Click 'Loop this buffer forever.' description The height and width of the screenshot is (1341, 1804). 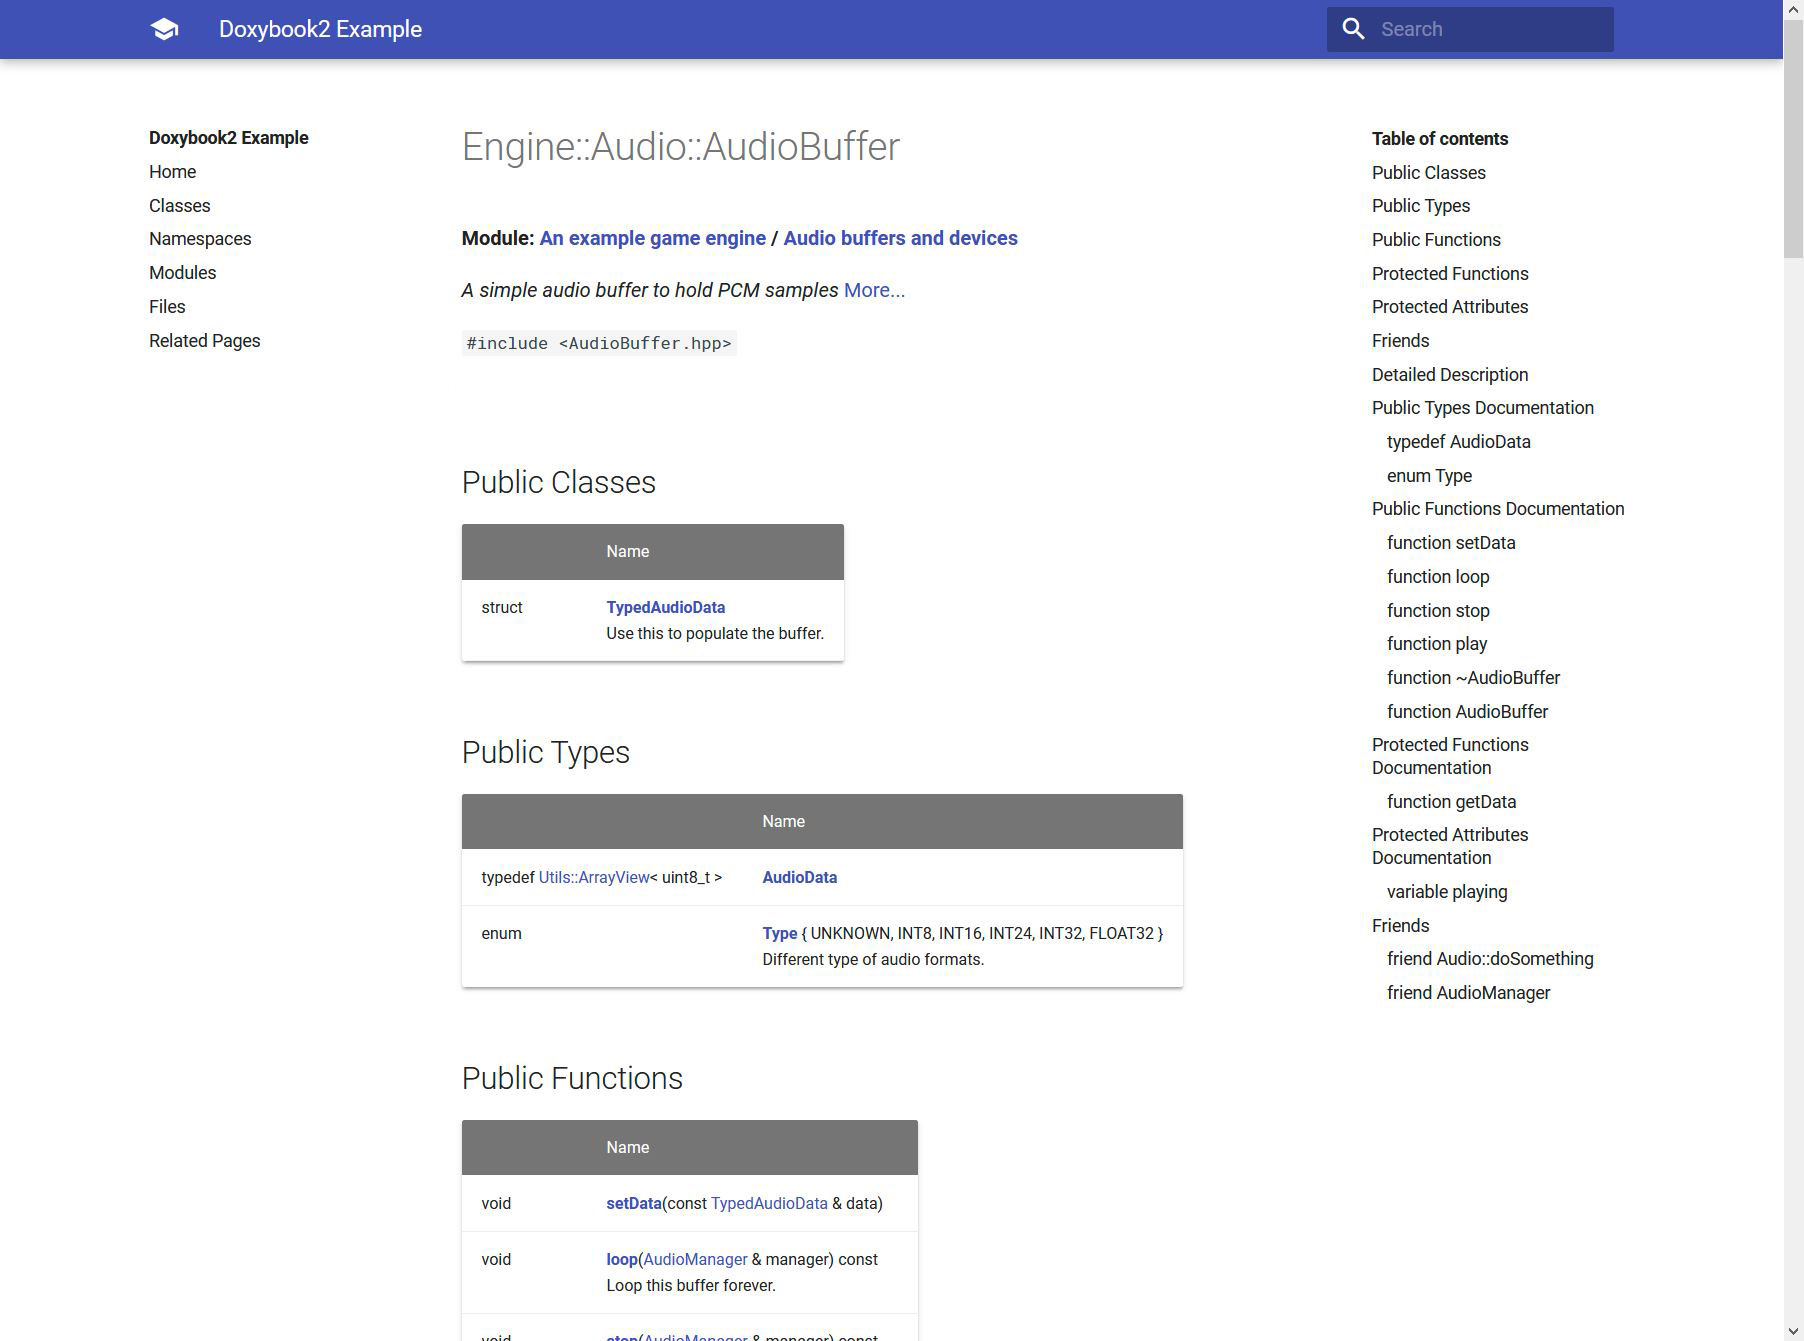coord(691,1285)
